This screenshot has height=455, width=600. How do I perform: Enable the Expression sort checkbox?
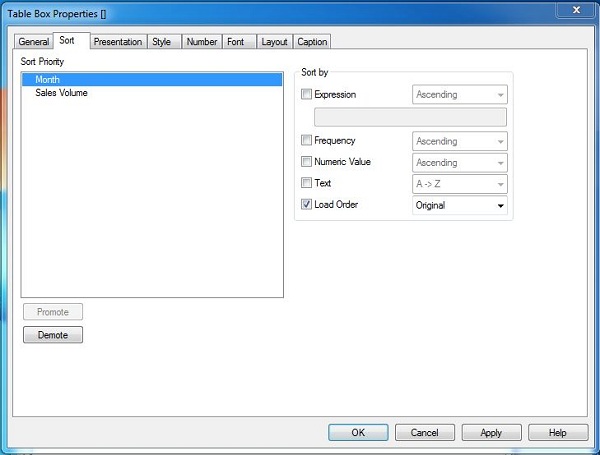tap(307, 95)
